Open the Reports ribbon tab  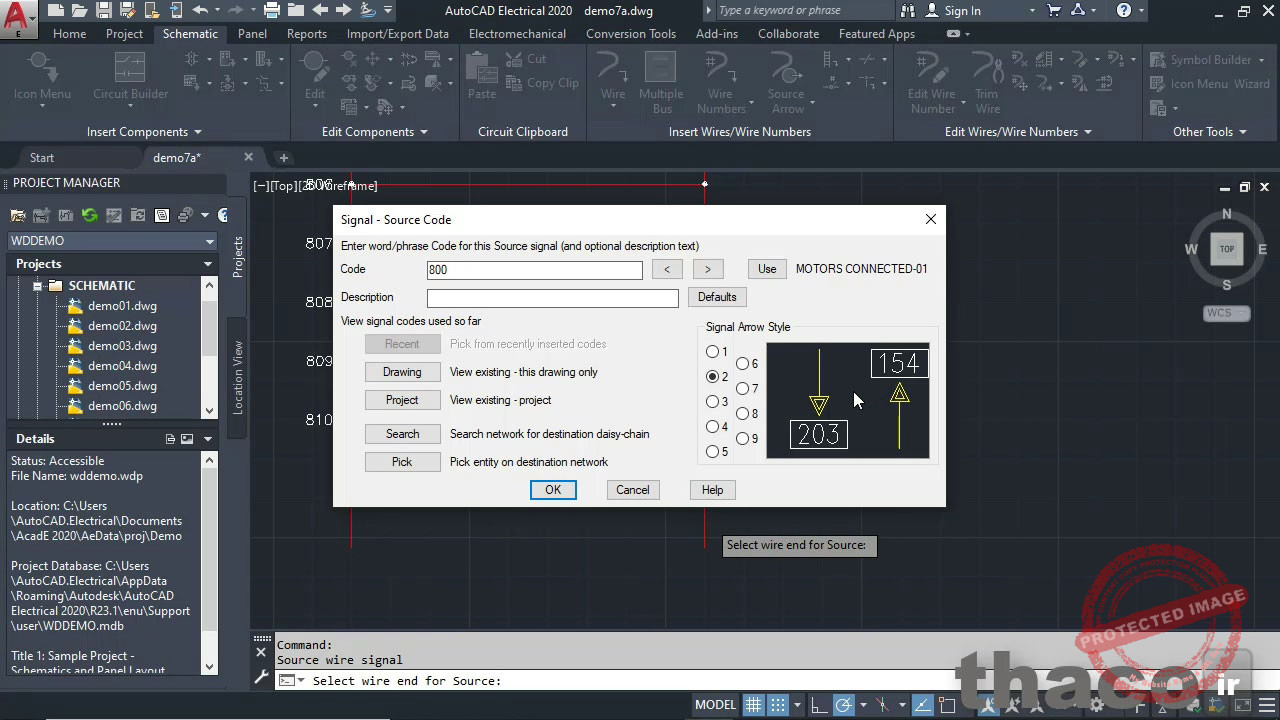pyautogui.click(x=306, y=33)
